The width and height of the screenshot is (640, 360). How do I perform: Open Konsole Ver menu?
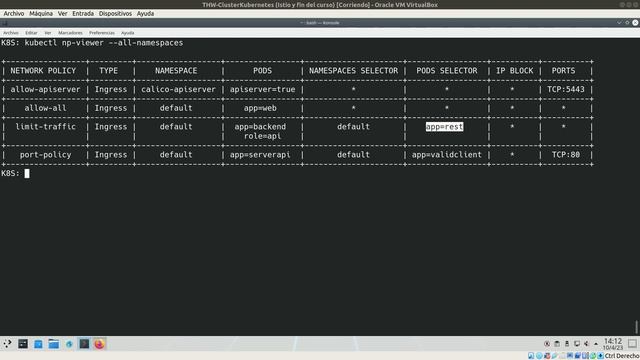pyautogui.click(x=48, y=33)
